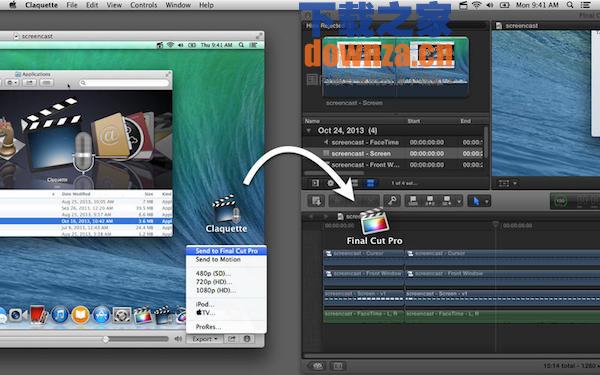Image resolution: width=600 pixels, height=375 pixels.
Task: Select the ProRes export option
Action: coord(208,327)
